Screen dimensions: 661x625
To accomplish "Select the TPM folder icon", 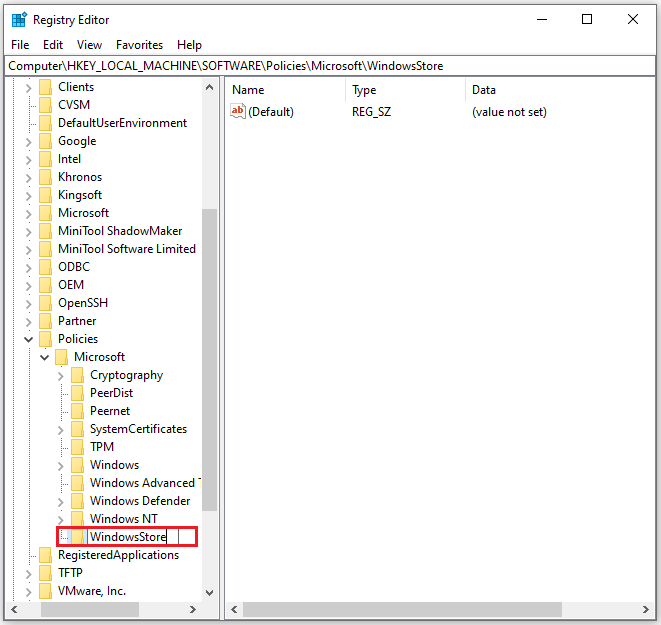I will pos(77,447).
